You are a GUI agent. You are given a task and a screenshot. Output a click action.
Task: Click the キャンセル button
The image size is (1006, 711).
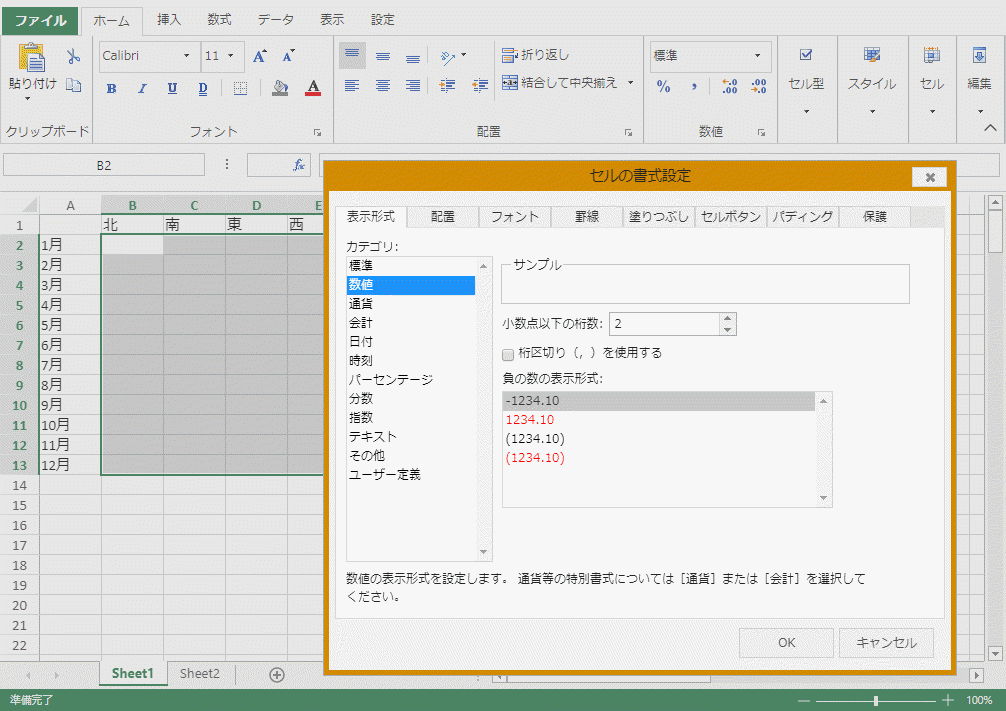pos(886,642)
